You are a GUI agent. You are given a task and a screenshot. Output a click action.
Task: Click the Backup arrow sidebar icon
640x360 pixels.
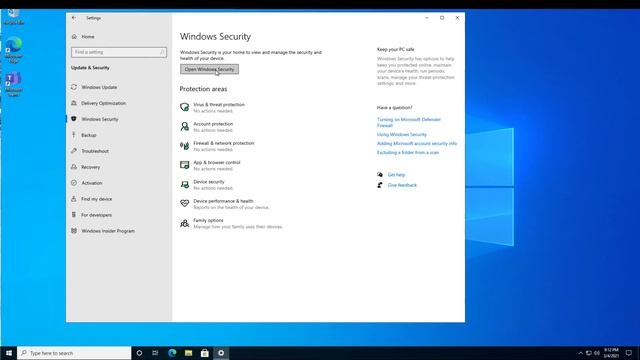pyautogui.click(x=74, y=135)
